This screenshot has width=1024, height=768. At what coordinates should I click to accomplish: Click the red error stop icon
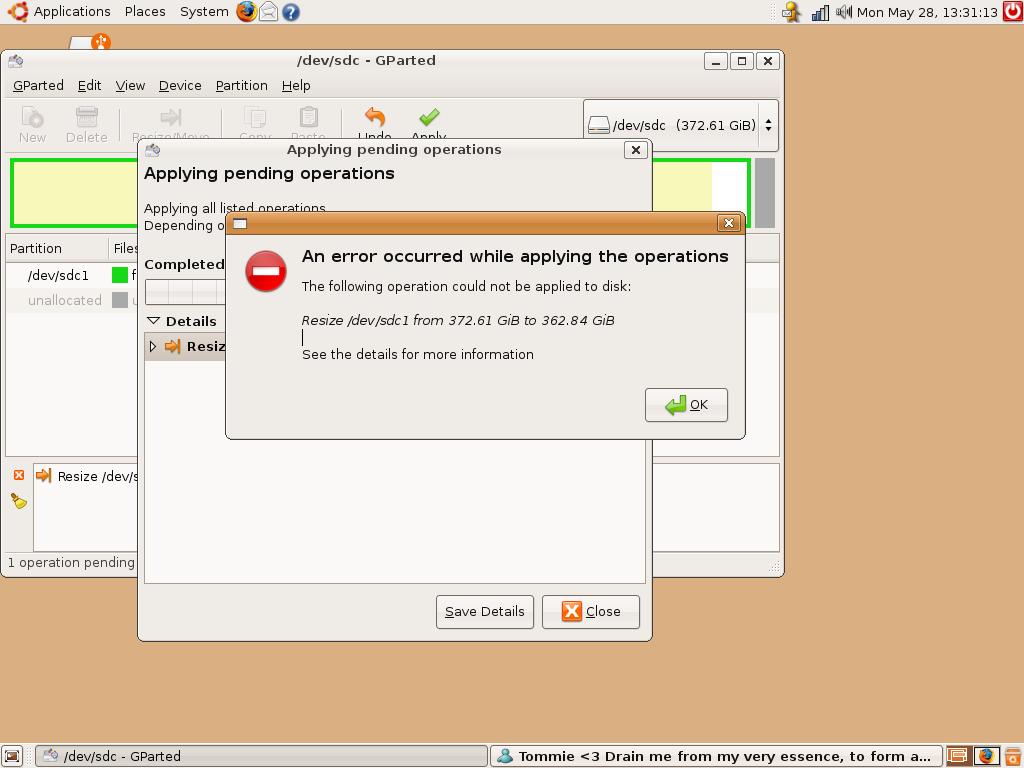[266, 271]
